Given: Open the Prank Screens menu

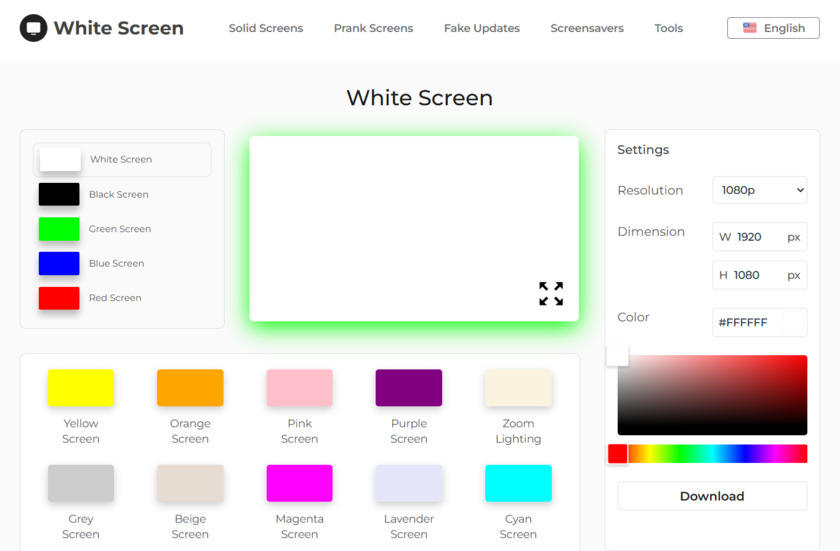Looking at the screenshot, I should coord(373,28).
